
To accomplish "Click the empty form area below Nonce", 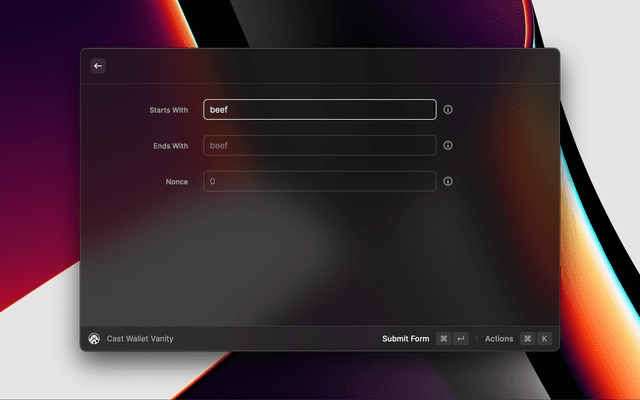I will [x=320, y=260].
